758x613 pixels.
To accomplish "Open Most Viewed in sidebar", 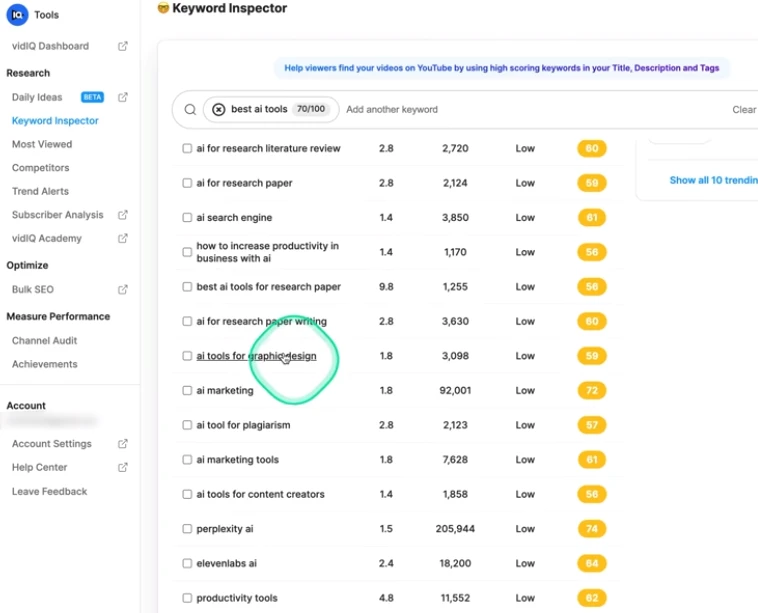I will click(42, 144).
